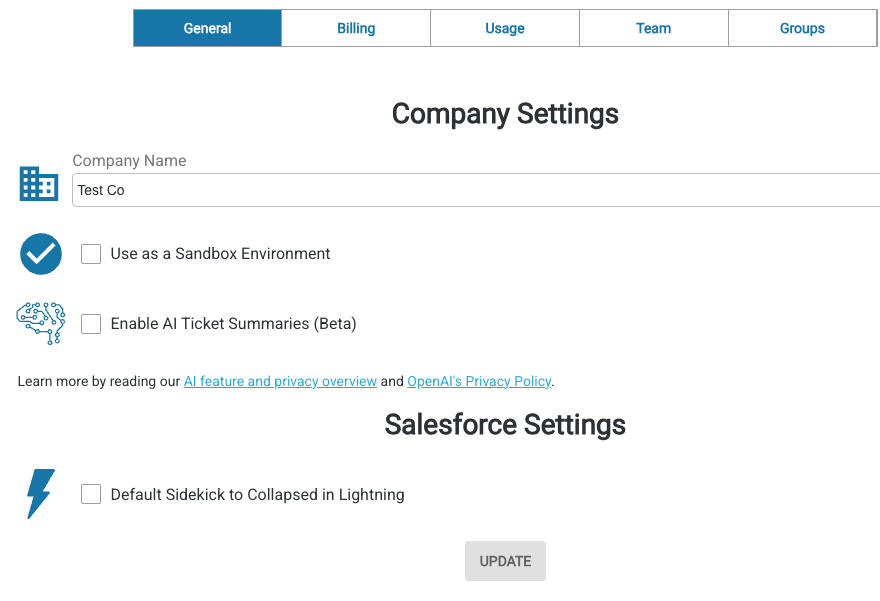Toggle Enable AI Ticket Summaries (Beta) checkbox
Image resolution: width=880 pixels, height=601 pixels.
[x=91, y=324]
